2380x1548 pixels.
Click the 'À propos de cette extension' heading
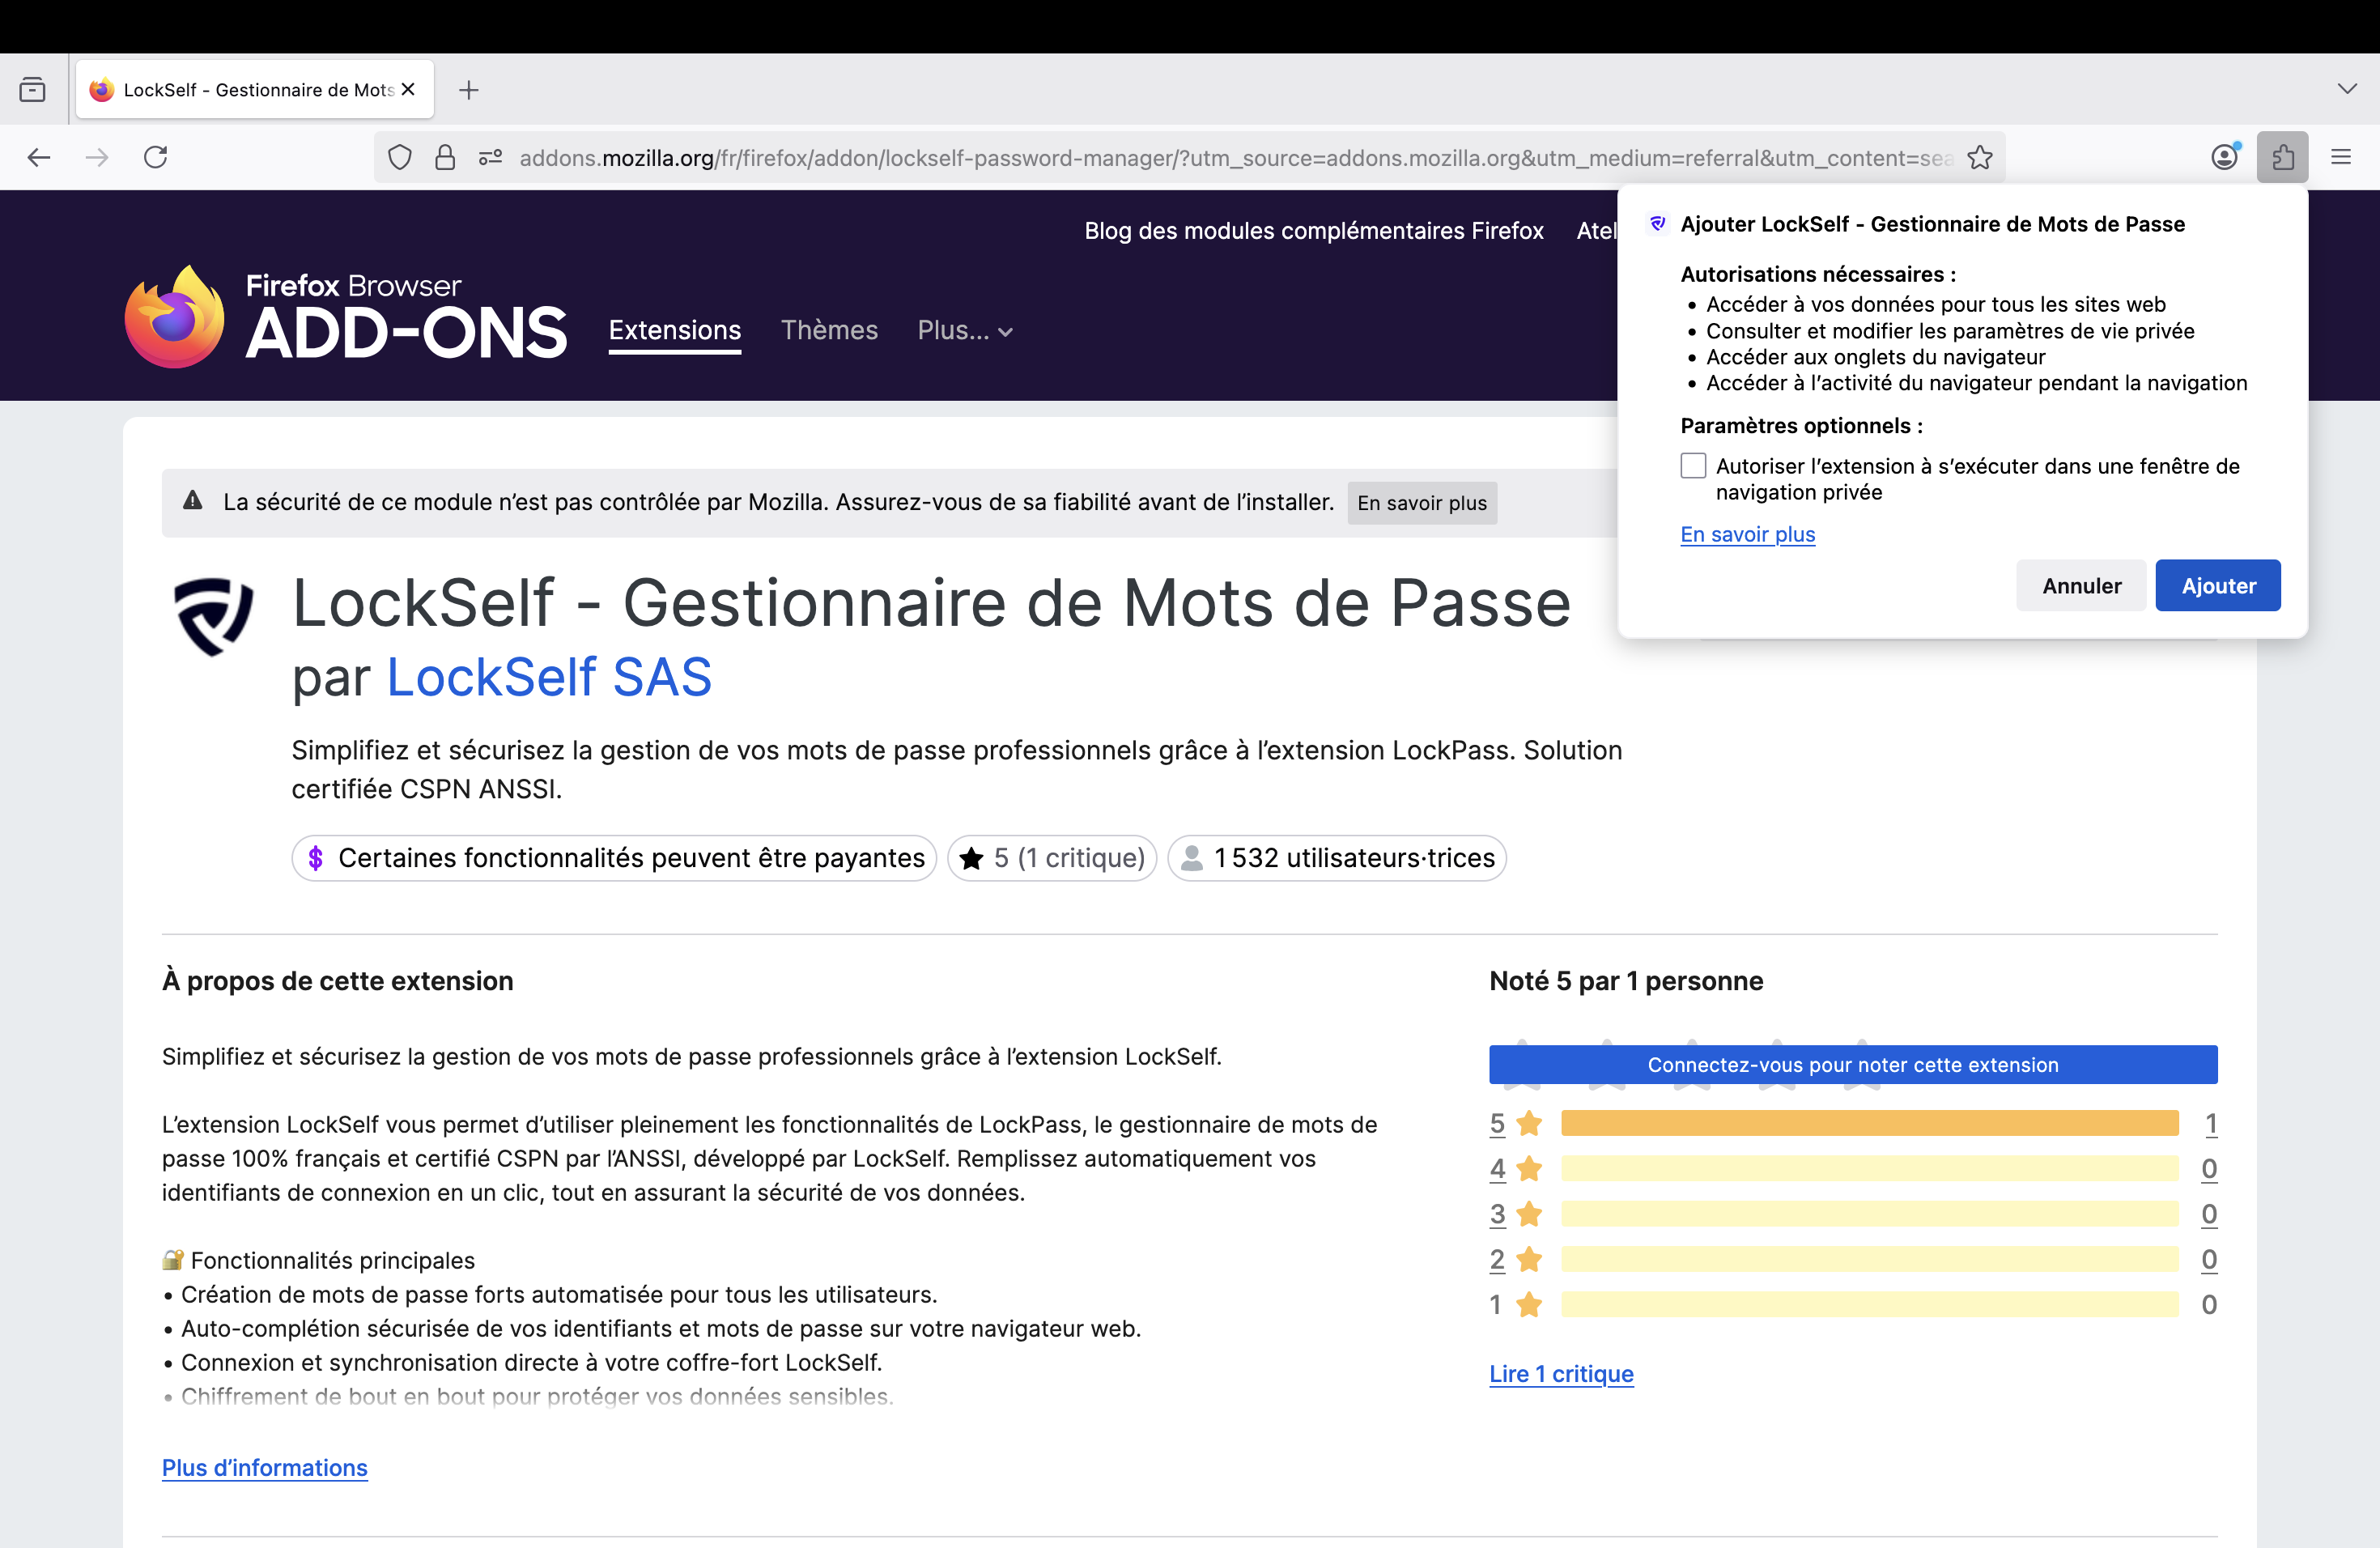338,981
